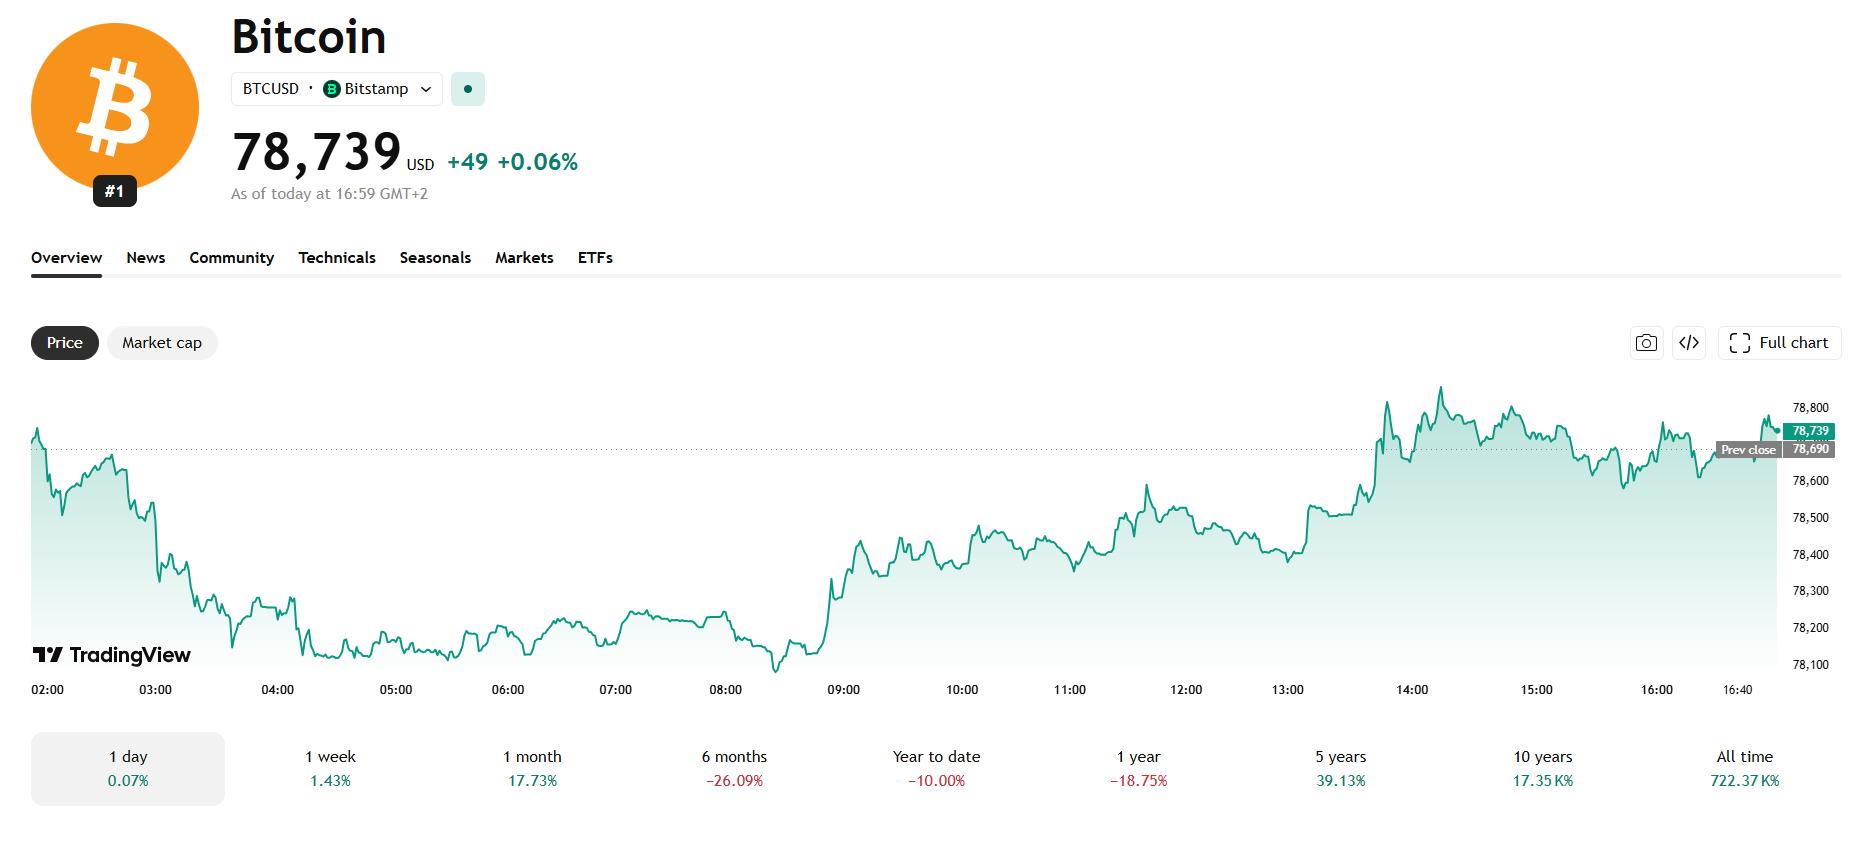1876x844 pixels.
Task: Click the #1 rank badge
Action: [115, 191]
